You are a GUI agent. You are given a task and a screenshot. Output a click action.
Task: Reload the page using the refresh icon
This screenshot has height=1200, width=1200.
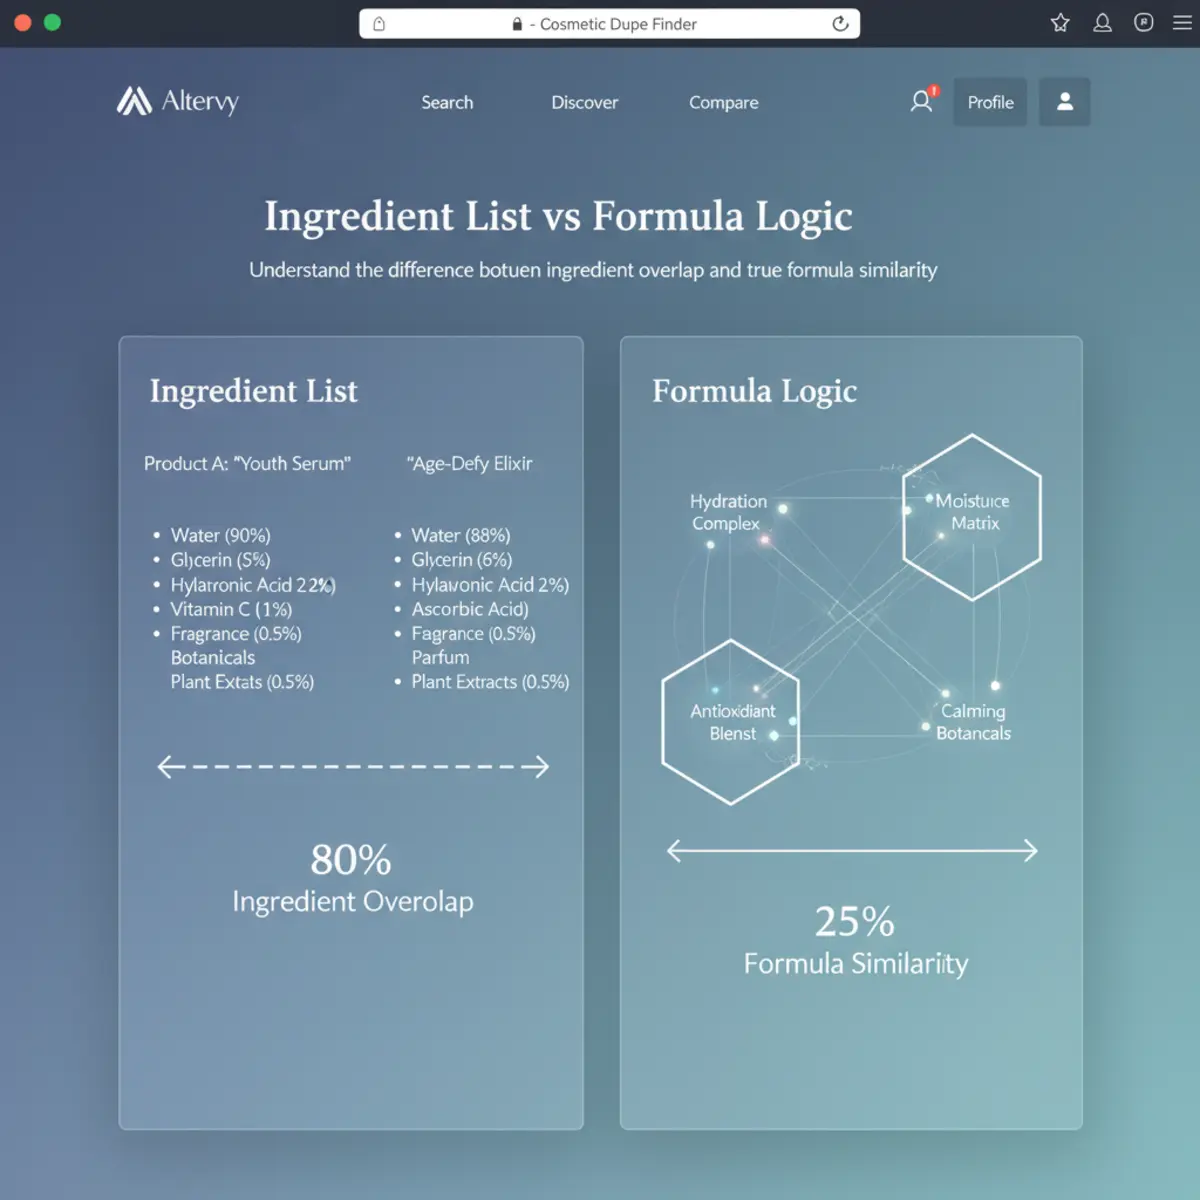point(840,24)
